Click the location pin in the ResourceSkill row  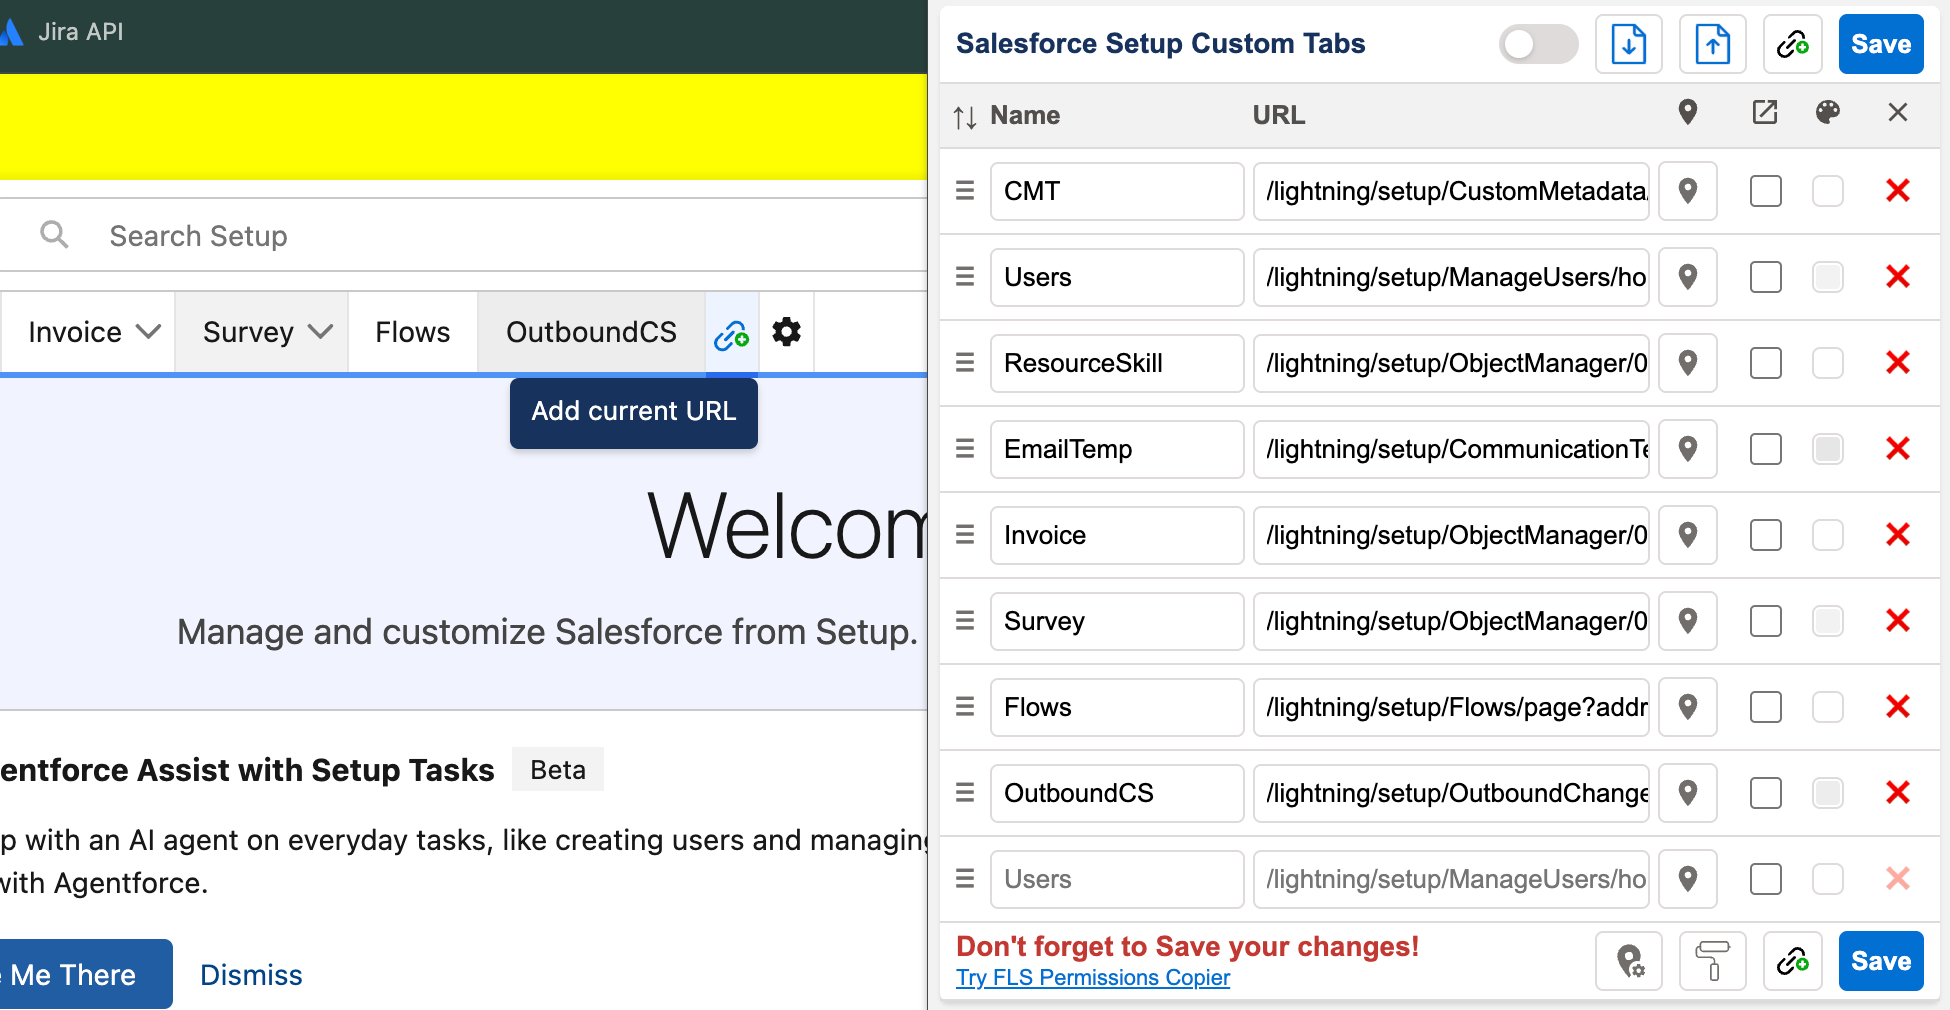pos(1688,363)
